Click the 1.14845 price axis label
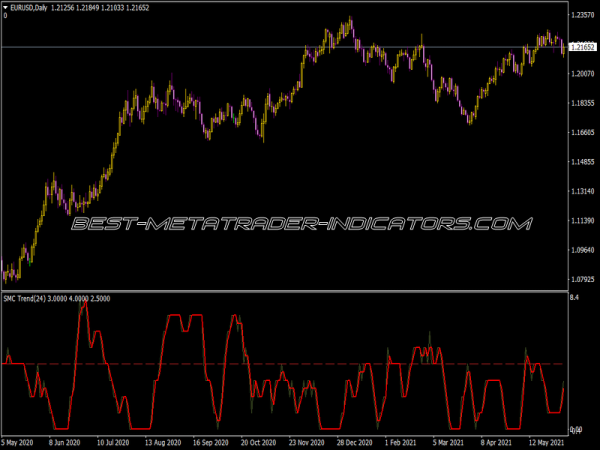600x450 pixels. click(582, 162)
